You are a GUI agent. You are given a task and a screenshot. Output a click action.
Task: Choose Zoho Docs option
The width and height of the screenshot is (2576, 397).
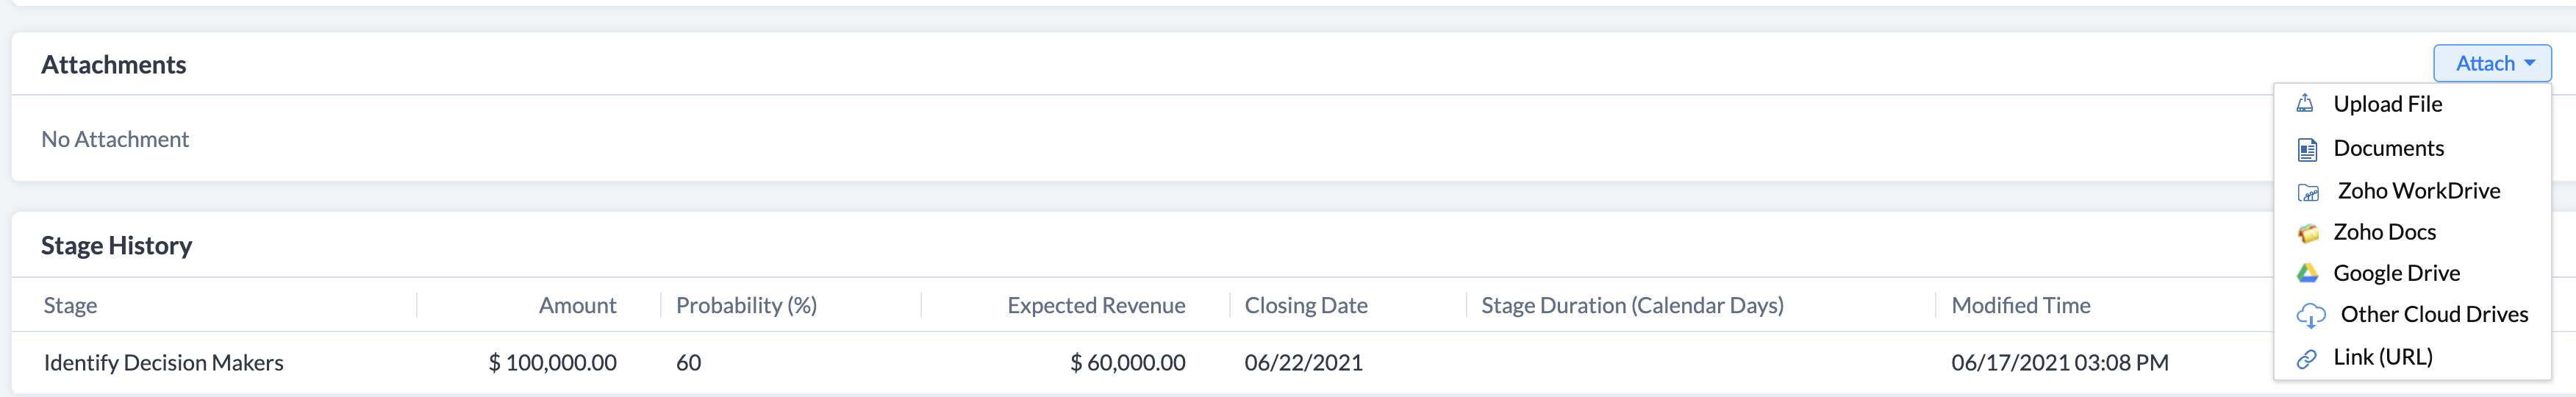[x=2412, y=232]
